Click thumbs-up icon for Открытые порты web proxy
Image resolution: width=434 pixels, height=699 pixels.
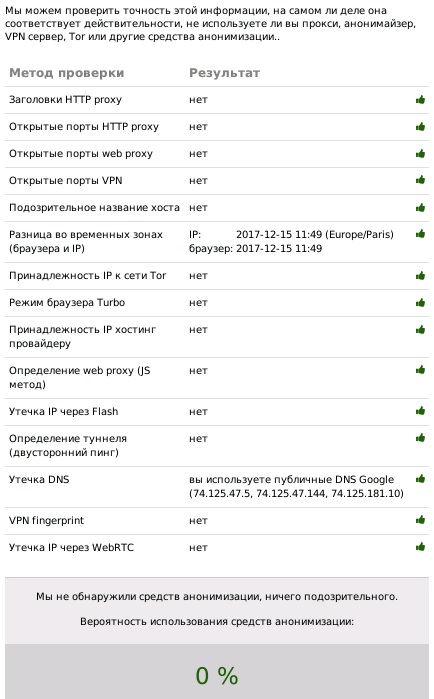click(420, 154)
